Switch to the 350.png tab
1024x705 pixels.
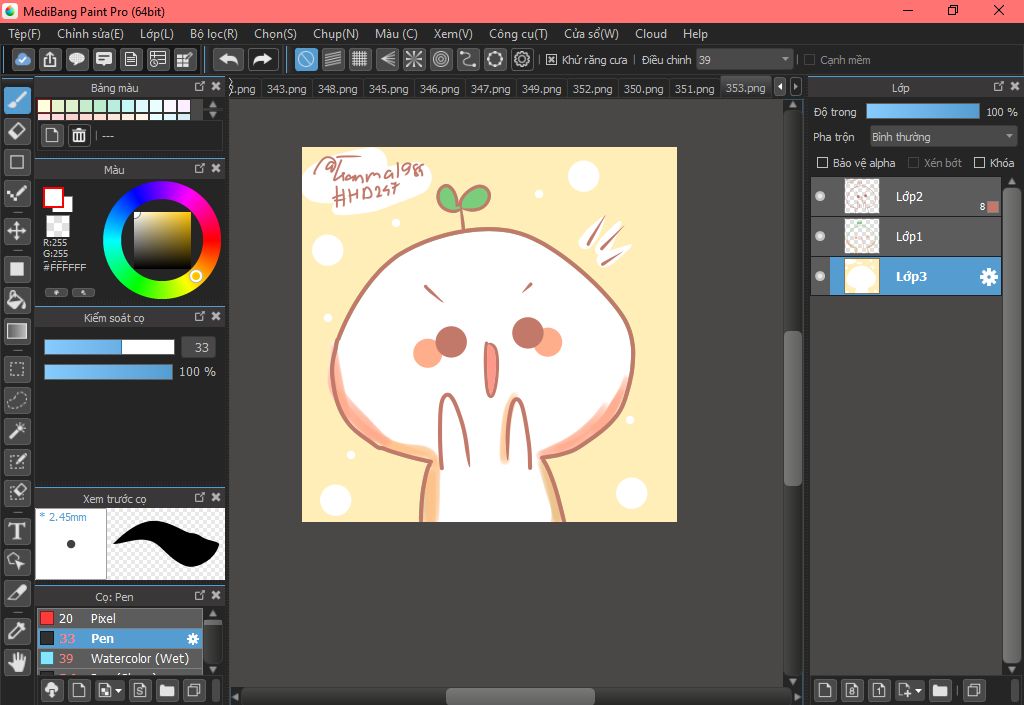point(645,89)
